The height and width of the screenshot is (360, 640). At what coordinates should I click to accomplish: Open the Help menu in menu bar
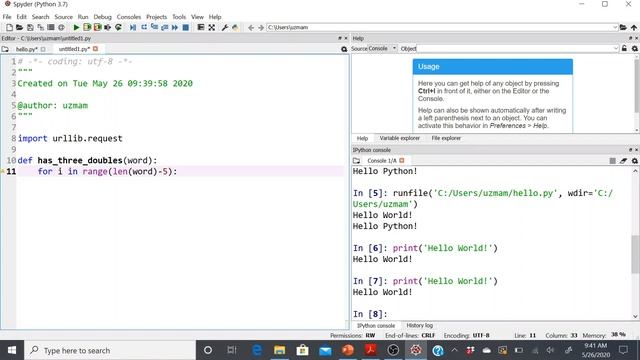pyautogui.click(x=215, y=17)
